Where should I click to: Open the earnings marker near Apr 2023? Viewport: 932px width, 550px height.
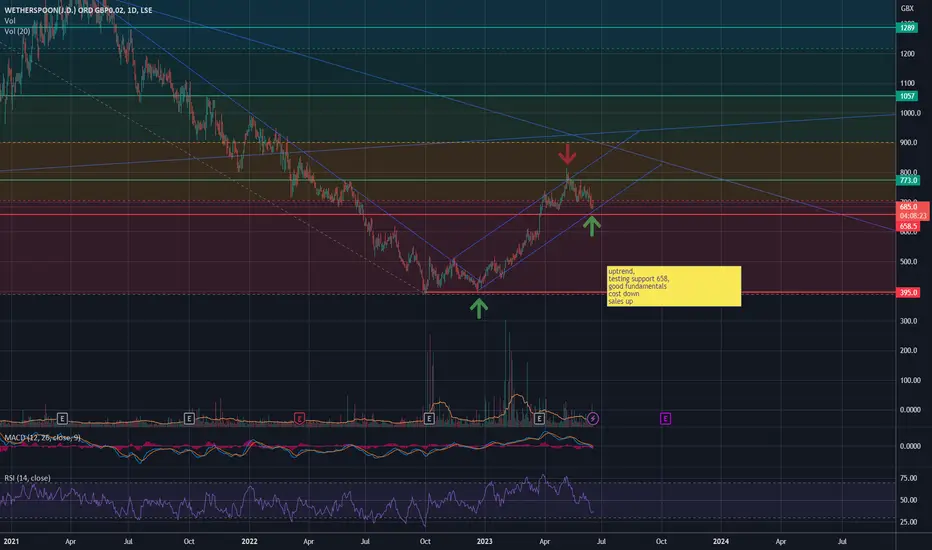pyautogui.click(x=539, y=419)
